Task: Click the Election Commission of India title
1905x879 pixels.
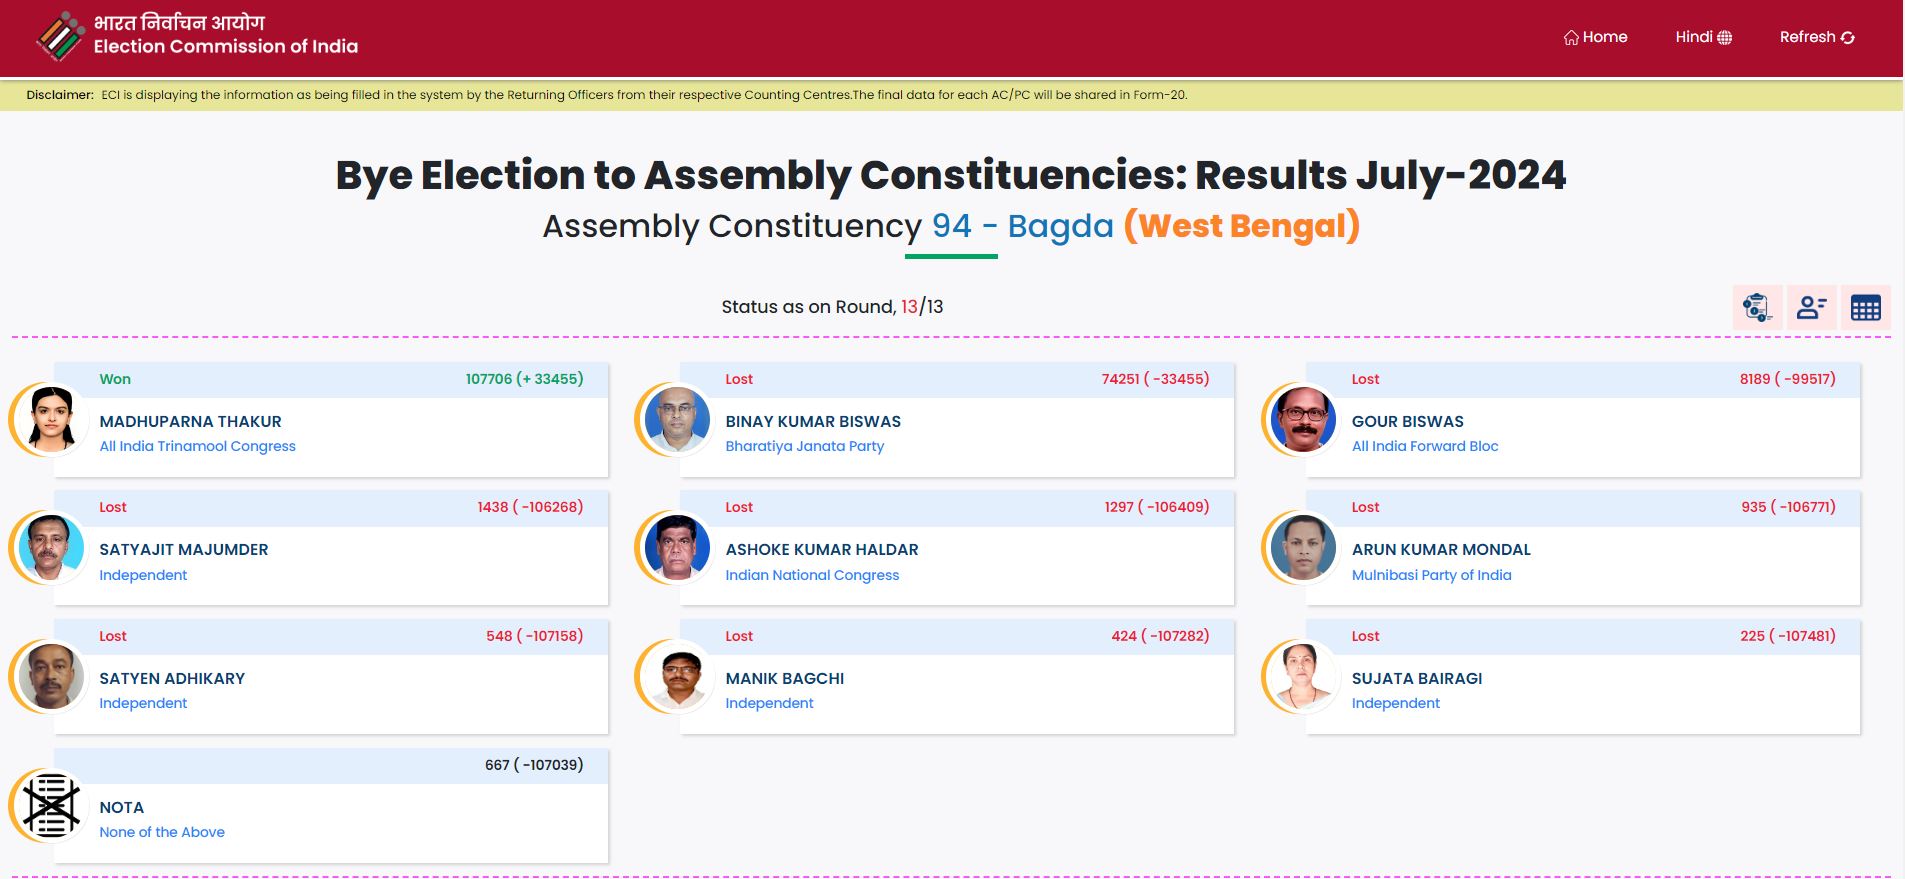Action: pyautogui.click(x=225, y=46)
